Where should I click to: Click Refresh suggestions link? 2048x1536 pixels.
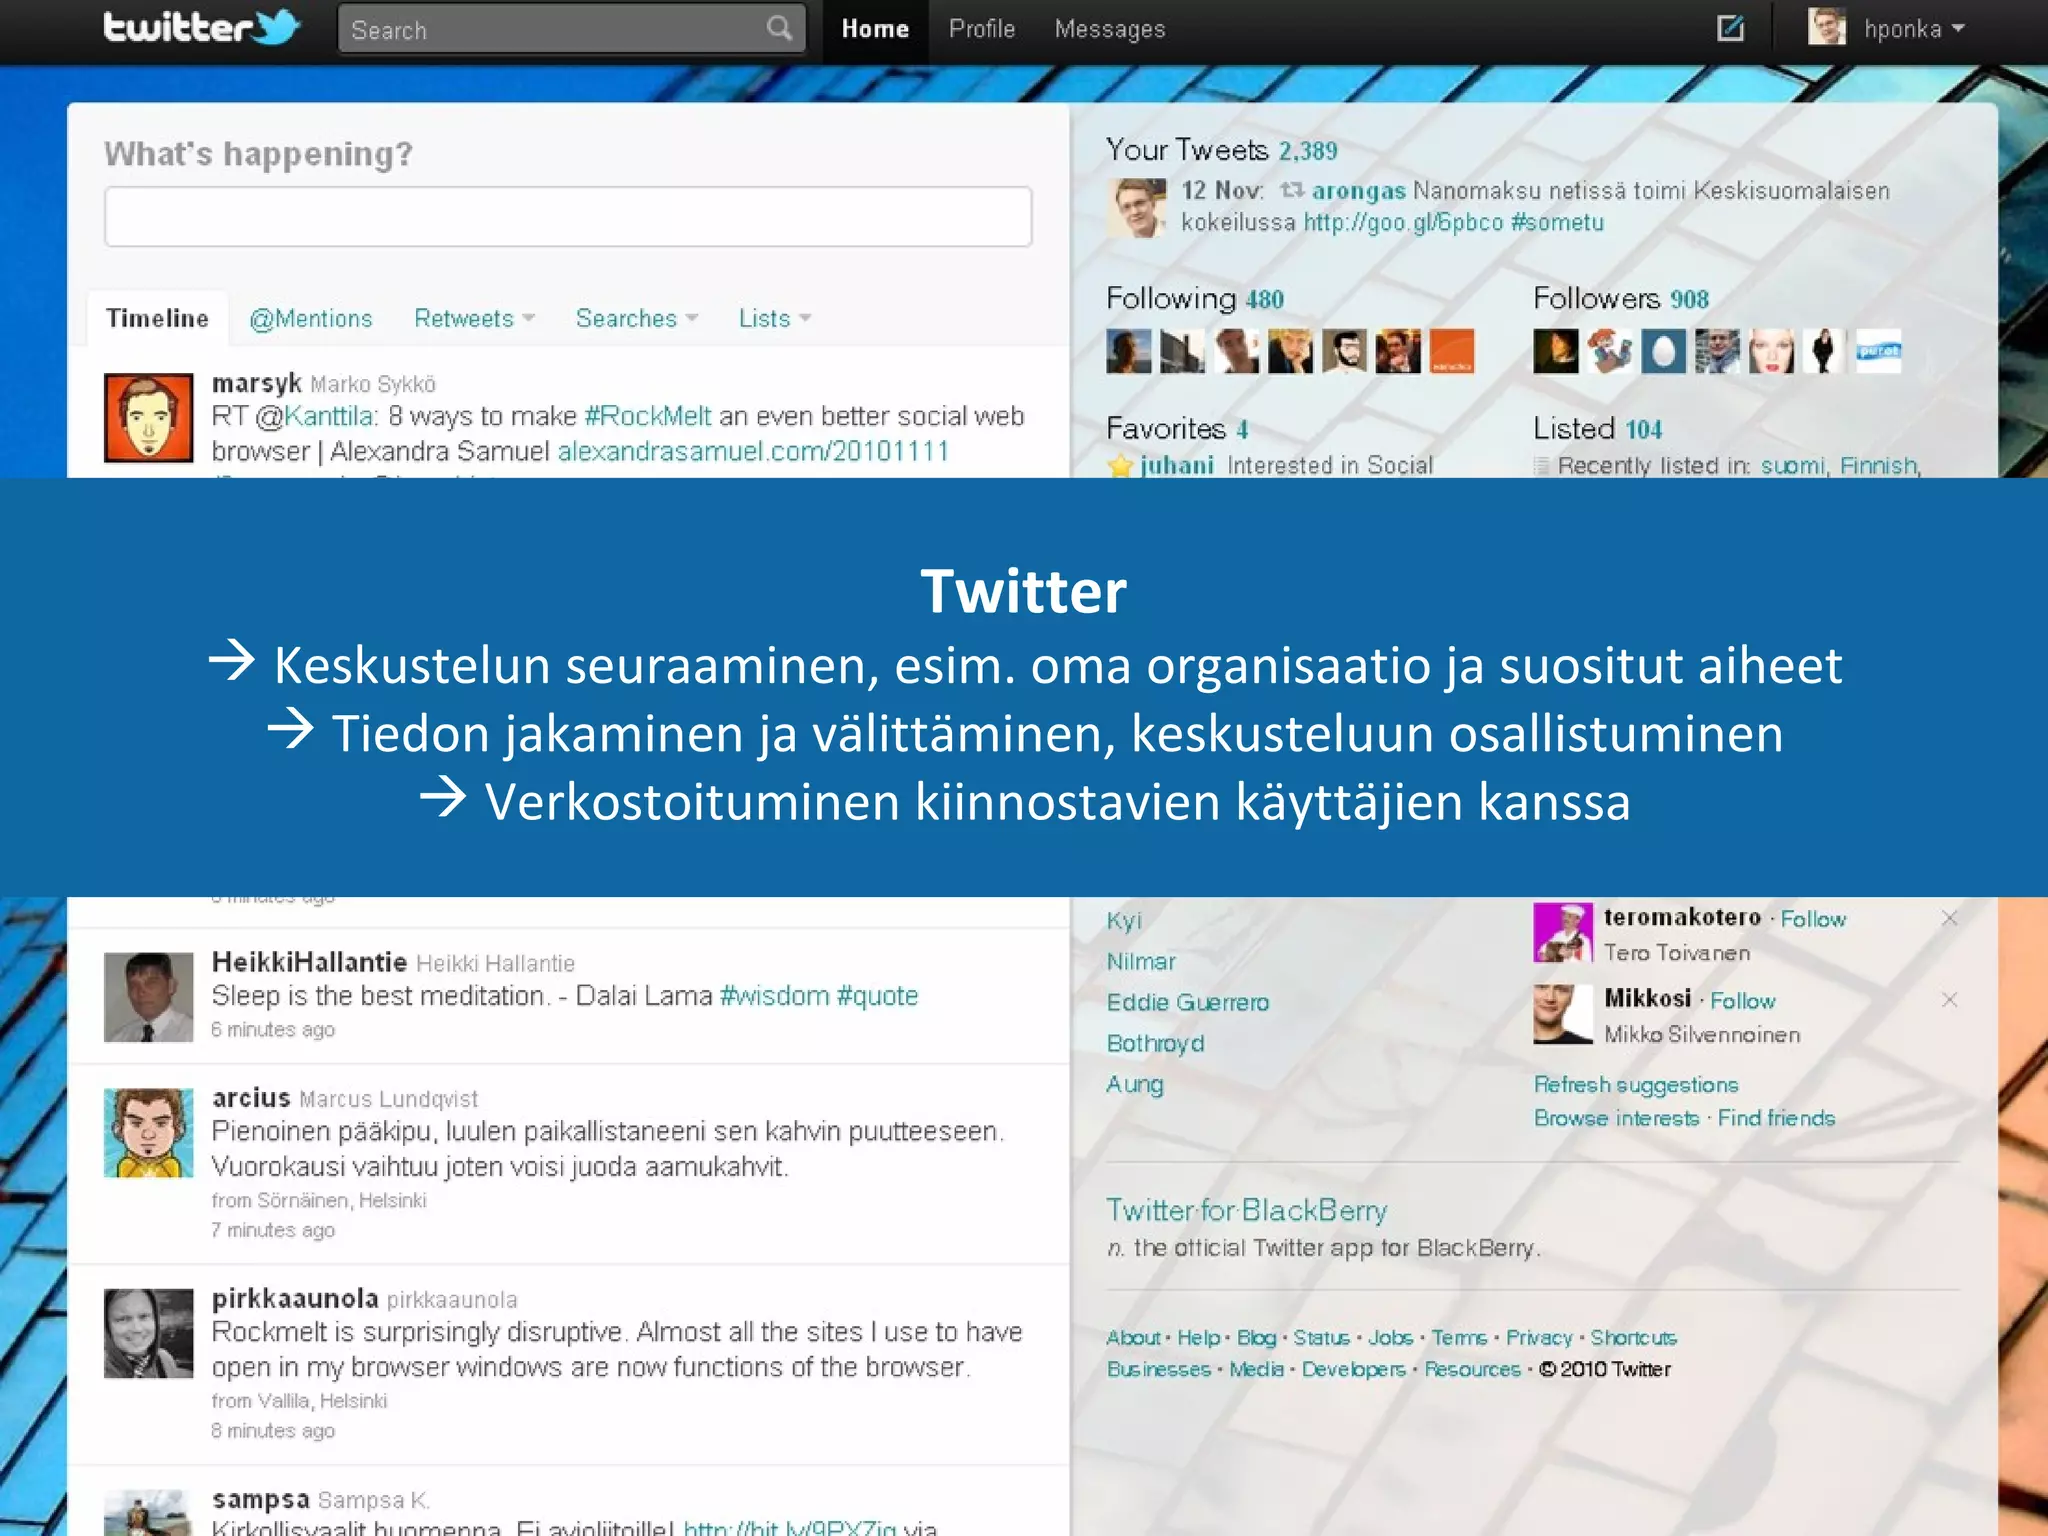[x=1636, y=1085]
